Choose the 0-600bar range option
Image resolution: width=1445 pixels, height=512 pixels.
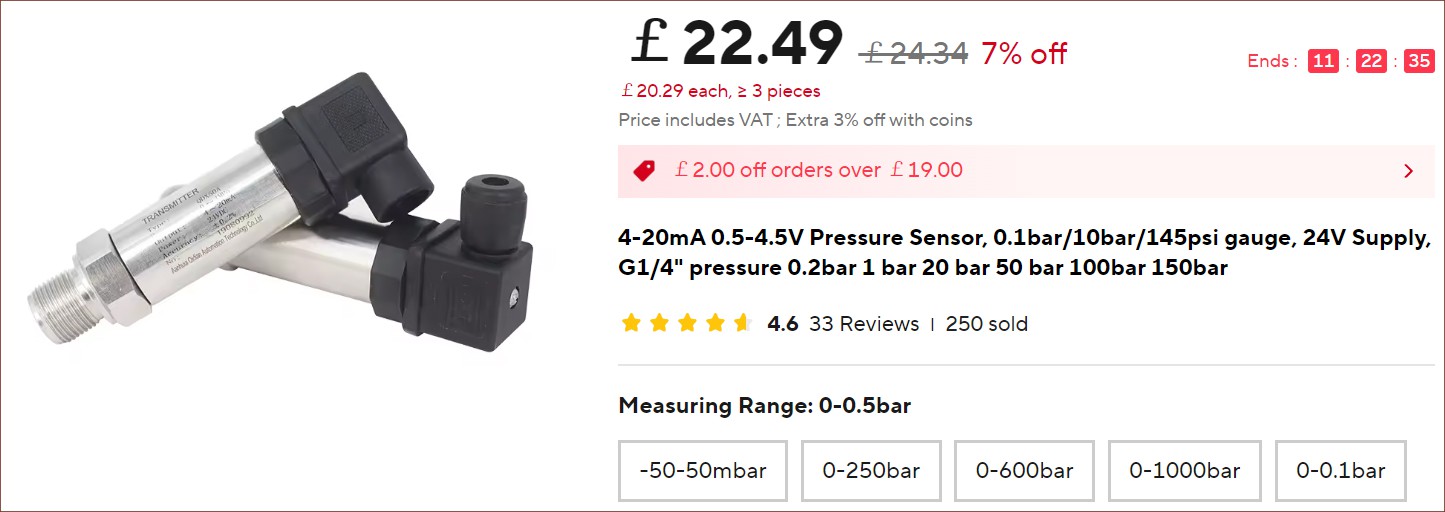click(x=1024, y=471)
